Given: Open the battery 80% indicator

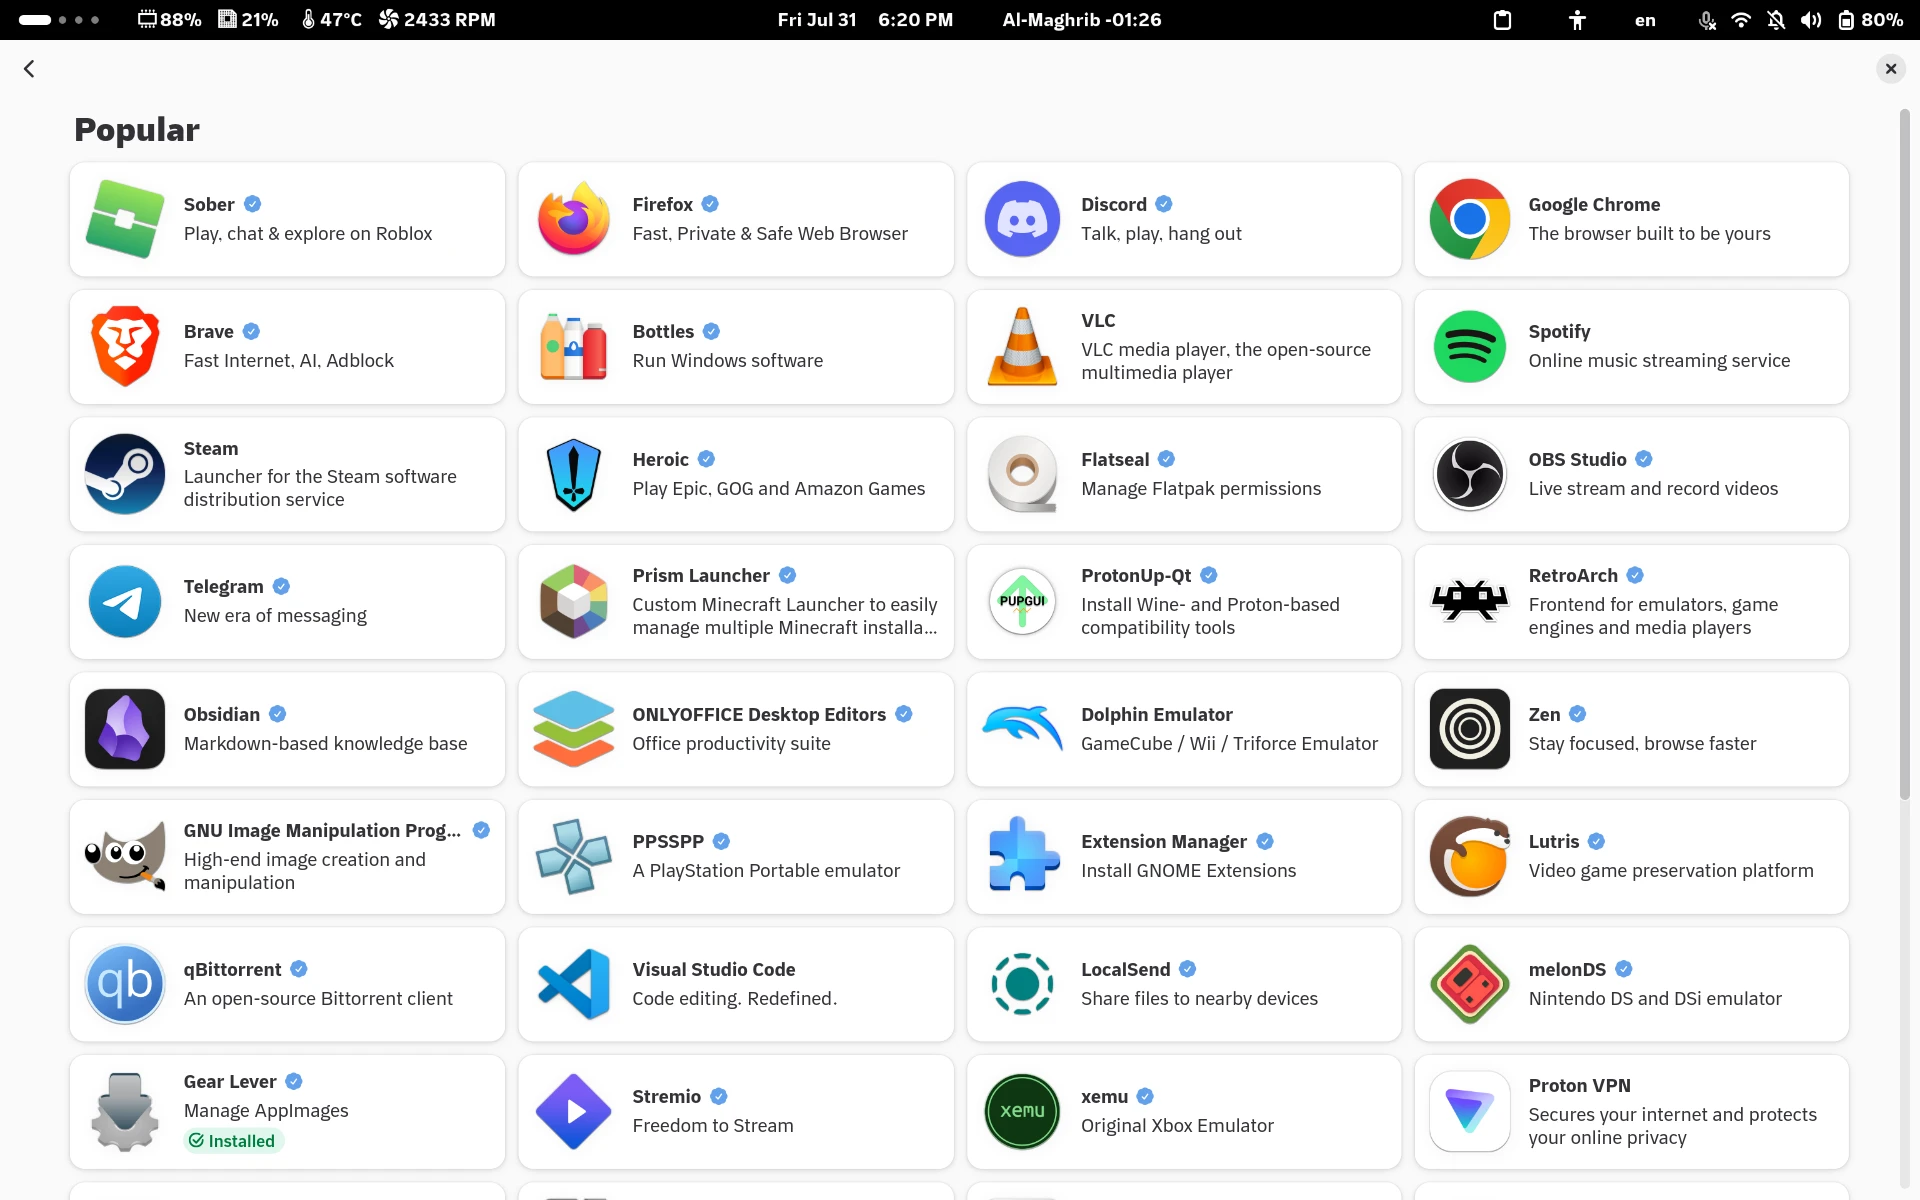Looking at the screenshot, I should coord(1870,20).
